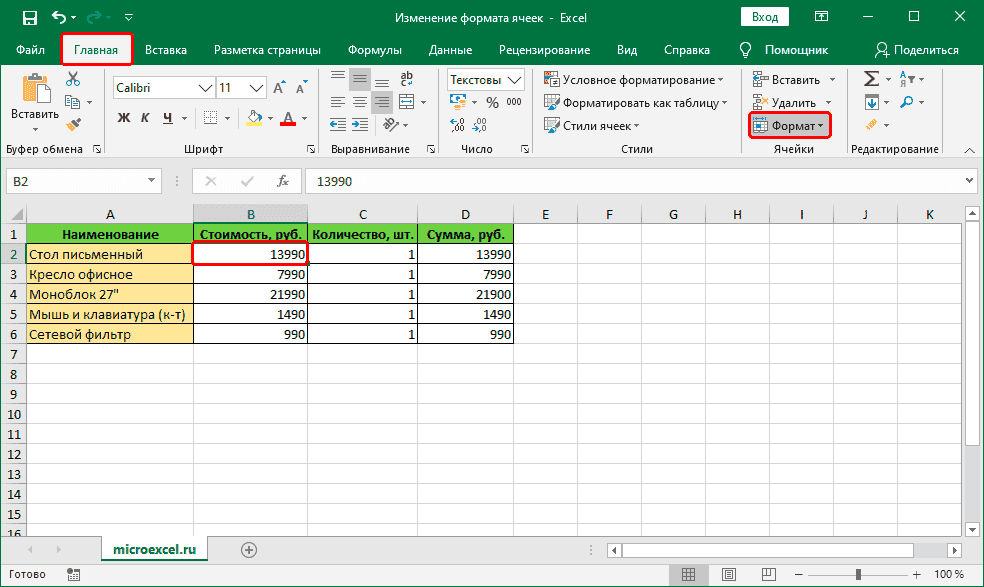Click the AutoSum sigma icon

870,79
